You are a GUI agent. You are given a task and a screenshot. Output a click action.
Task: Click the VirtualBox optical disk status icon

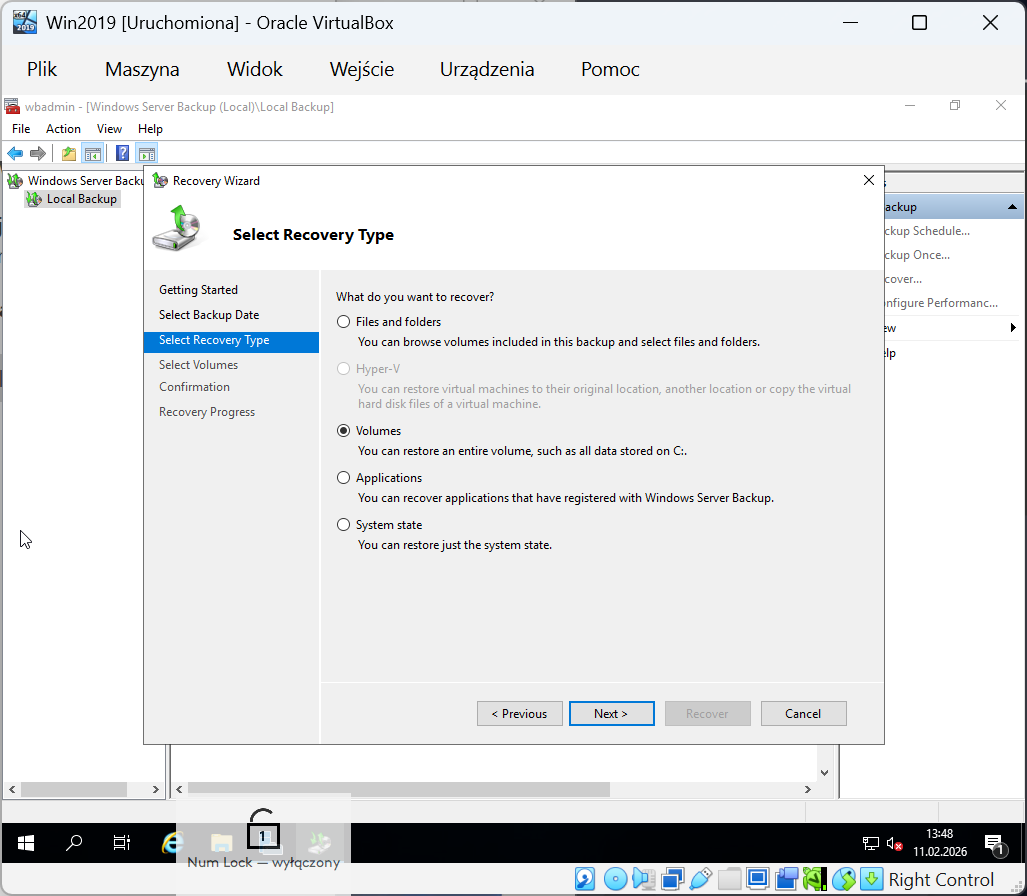(x=615, y=879)
